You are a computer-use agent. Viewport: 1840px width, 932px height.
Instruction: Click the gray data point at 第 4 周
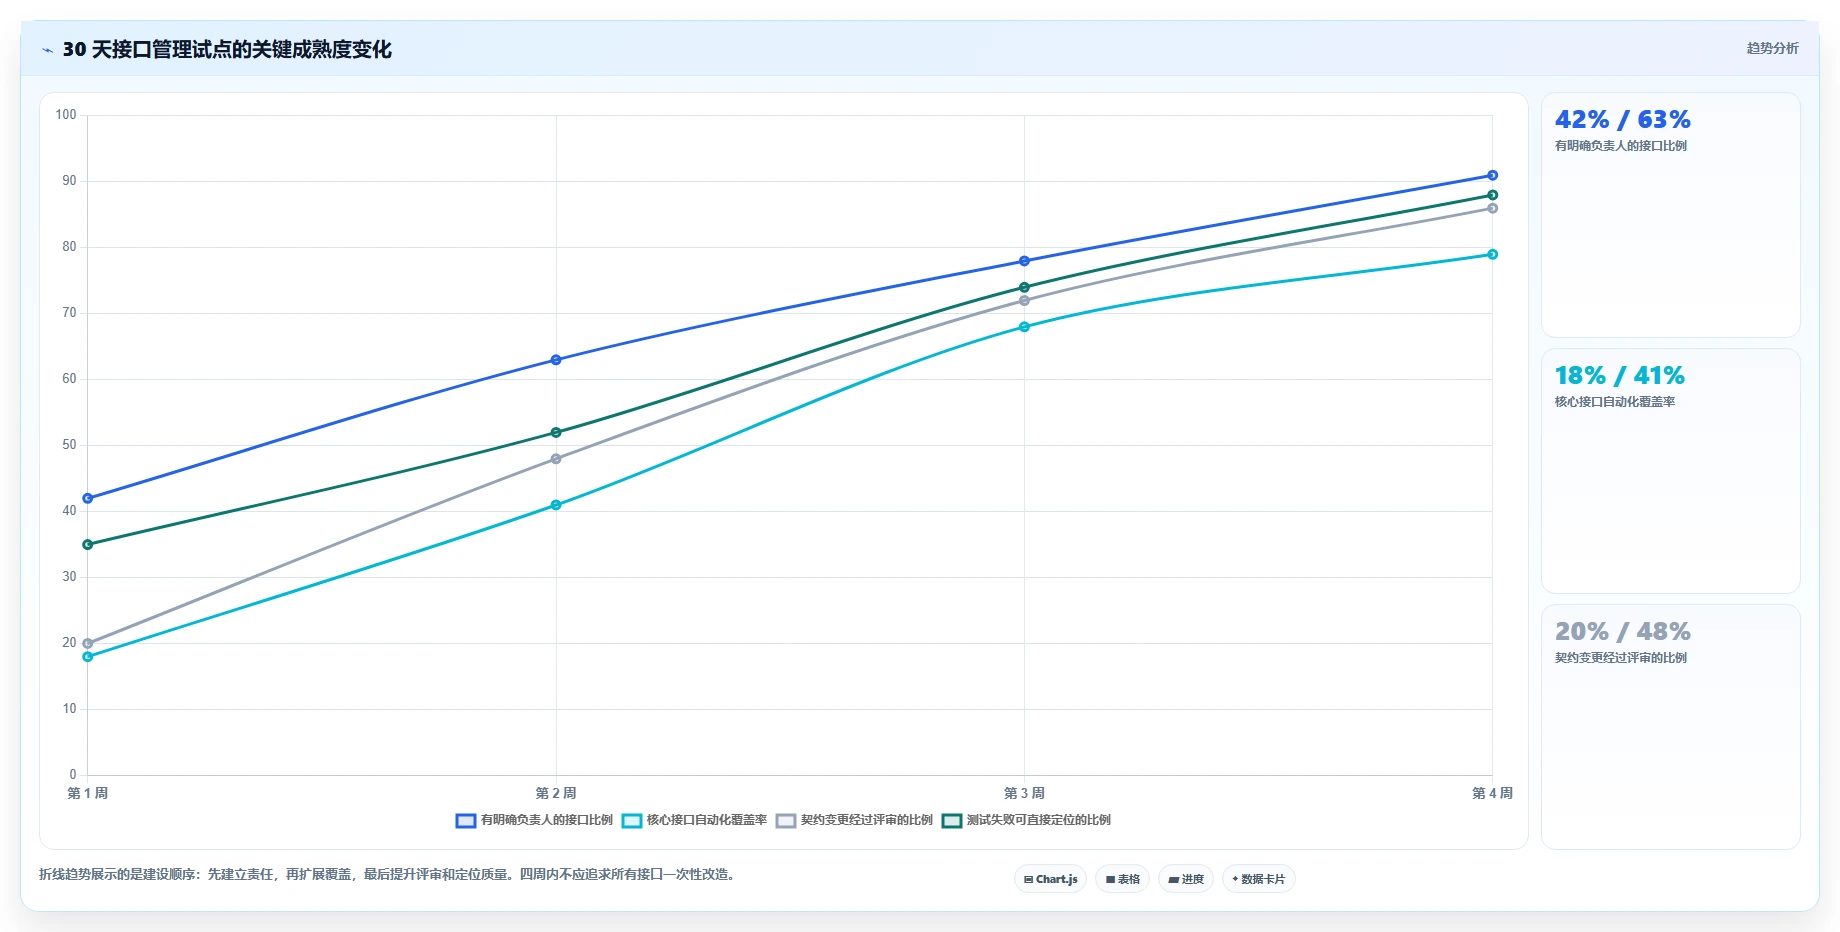click(1492, 208)
